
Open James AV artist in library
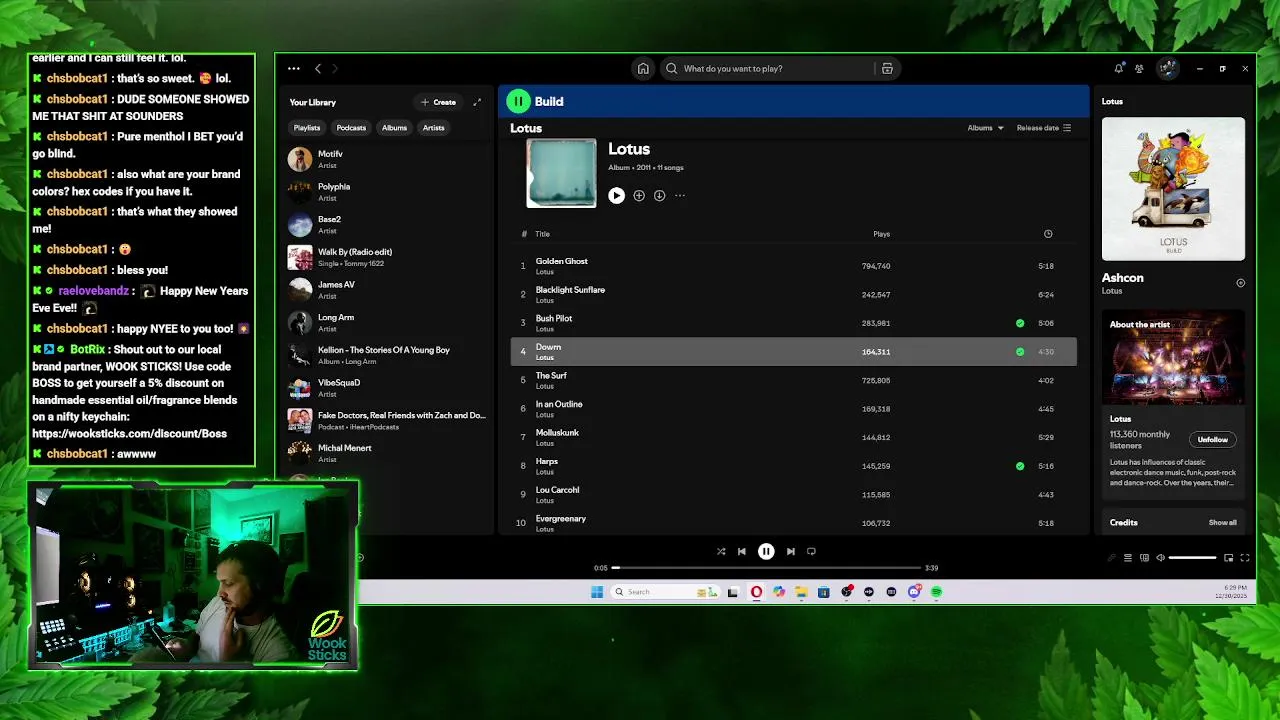tap(386, 290)
